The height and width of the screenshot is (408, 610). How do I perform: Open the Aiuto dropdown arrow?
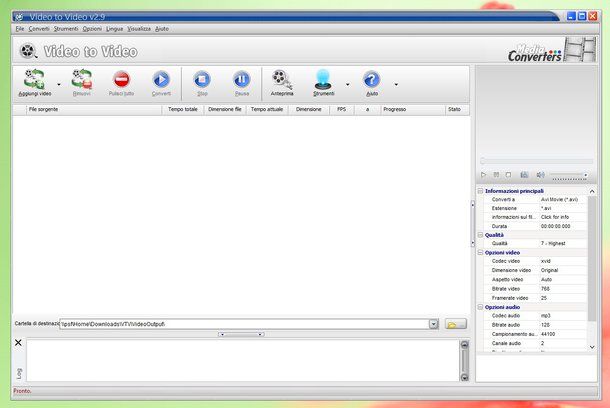point(396,84)
